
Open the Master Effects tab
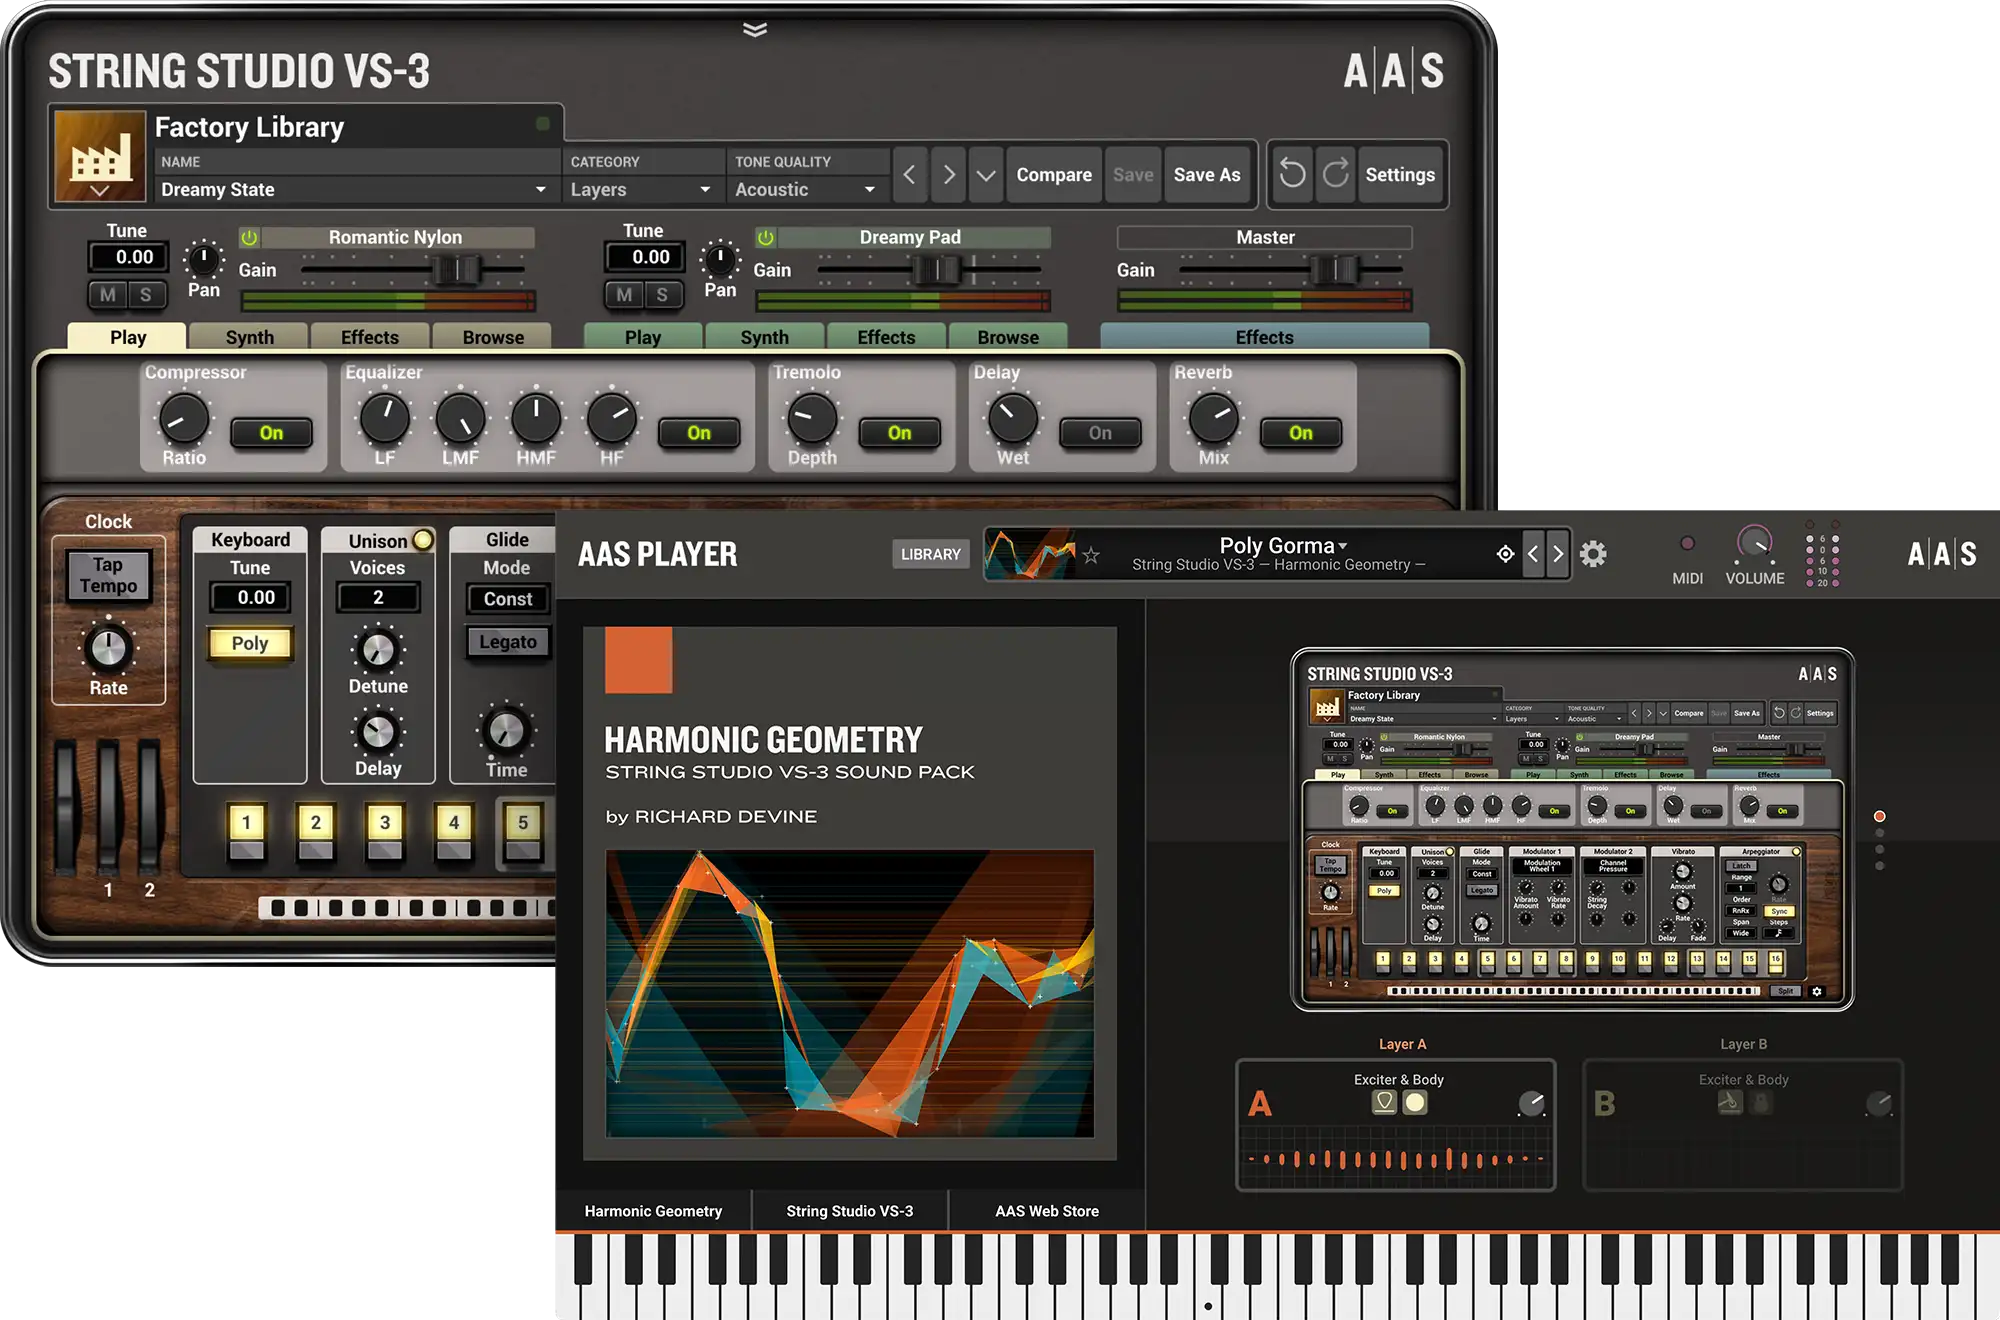tap(1264, 337)
